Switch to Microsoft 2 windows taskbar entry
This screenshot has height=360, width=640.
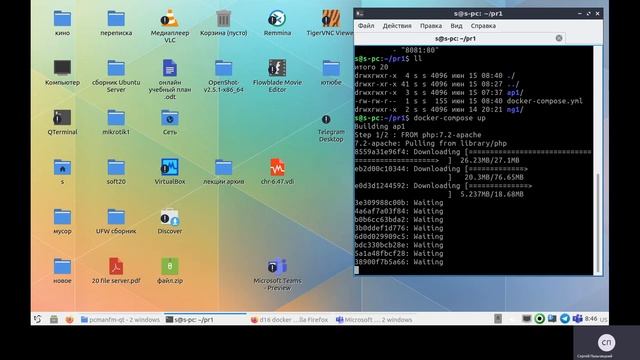coord(374,320)
